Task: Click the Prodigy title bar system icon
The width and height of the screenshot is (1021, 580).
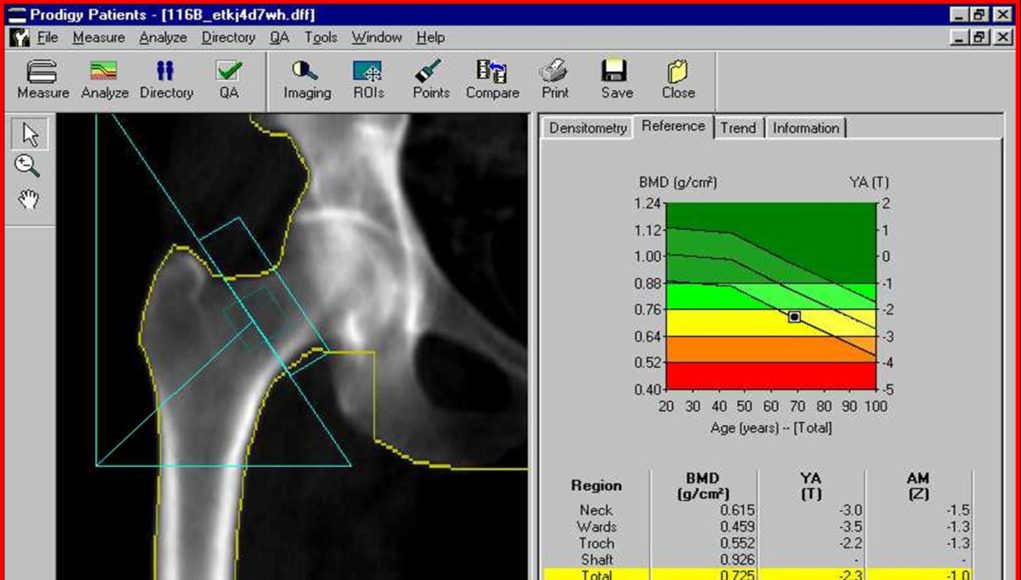Action: 18,15
